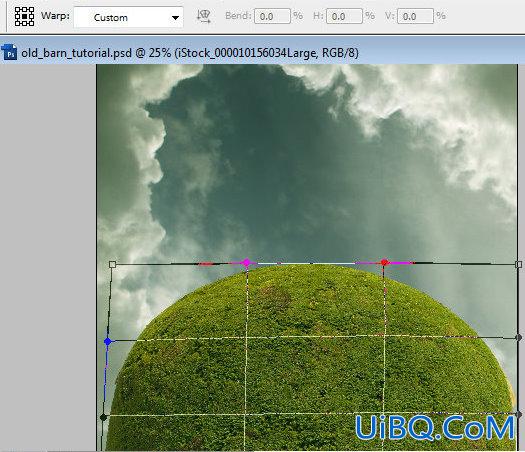
Task: Click the blue warp handle on the left edge
Action: [107, 342]
